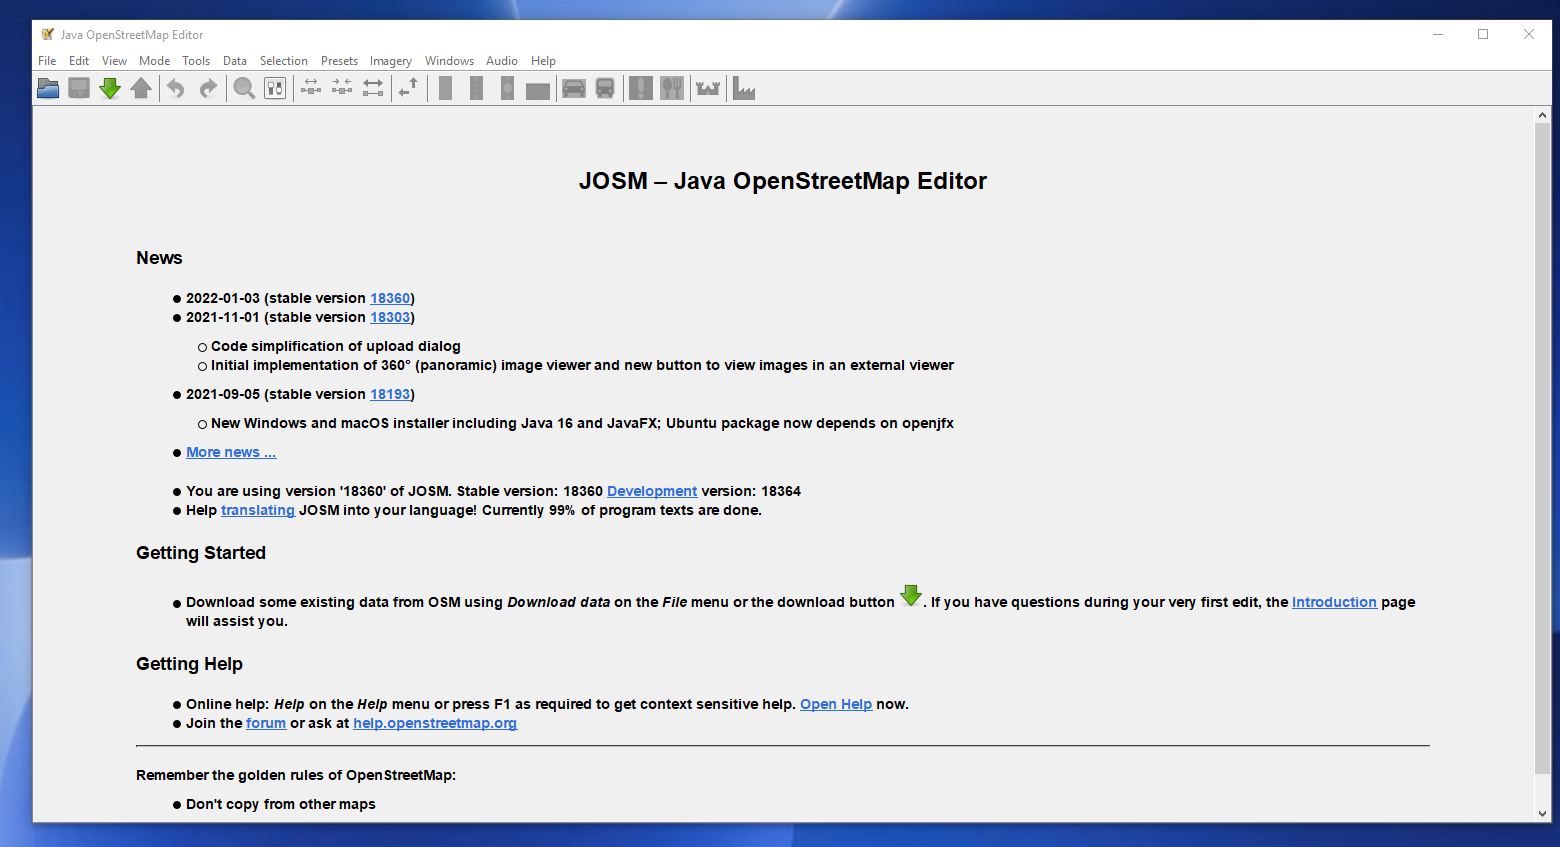Click the Save floppy disk icon

point(79,89)
